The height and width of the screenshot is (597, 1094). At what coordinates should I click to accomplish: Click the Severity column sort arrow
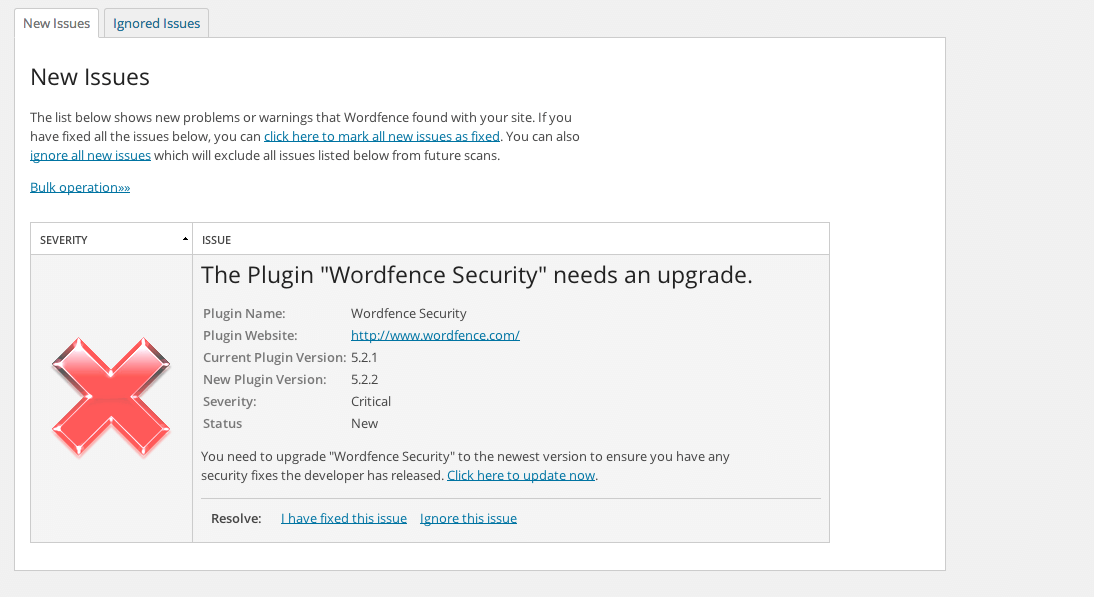(x=185, y=239)
